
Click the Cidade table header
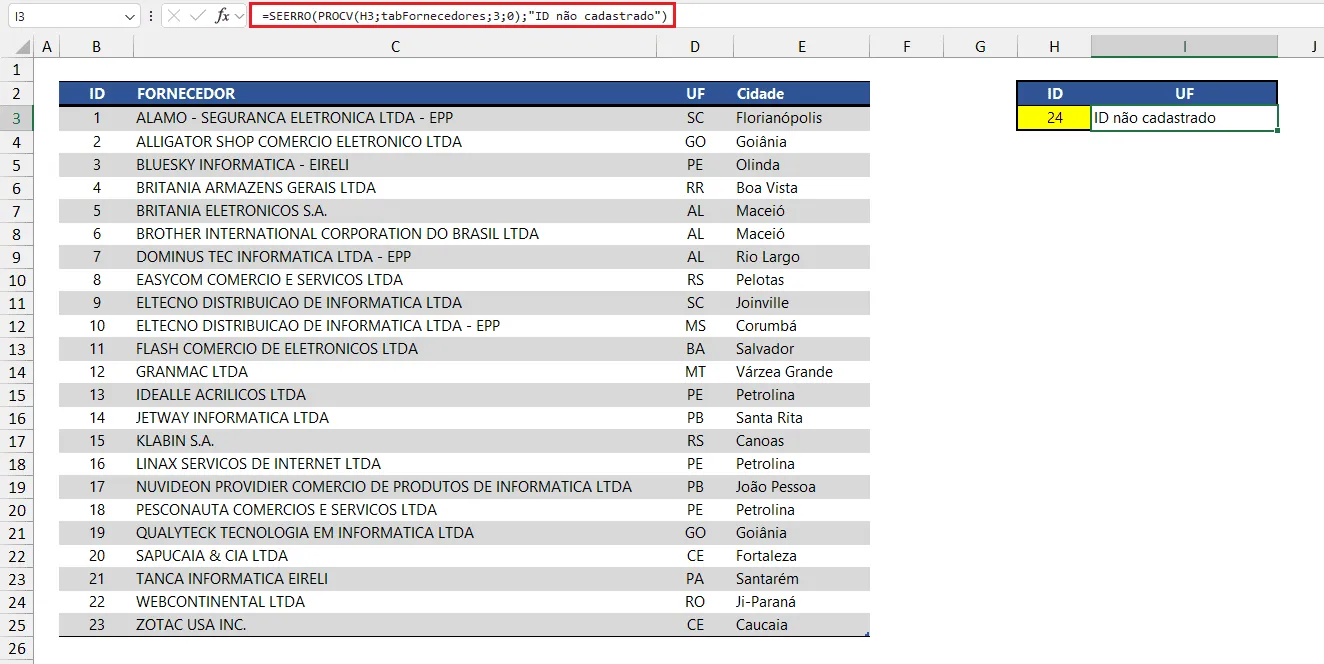point(801,94)
